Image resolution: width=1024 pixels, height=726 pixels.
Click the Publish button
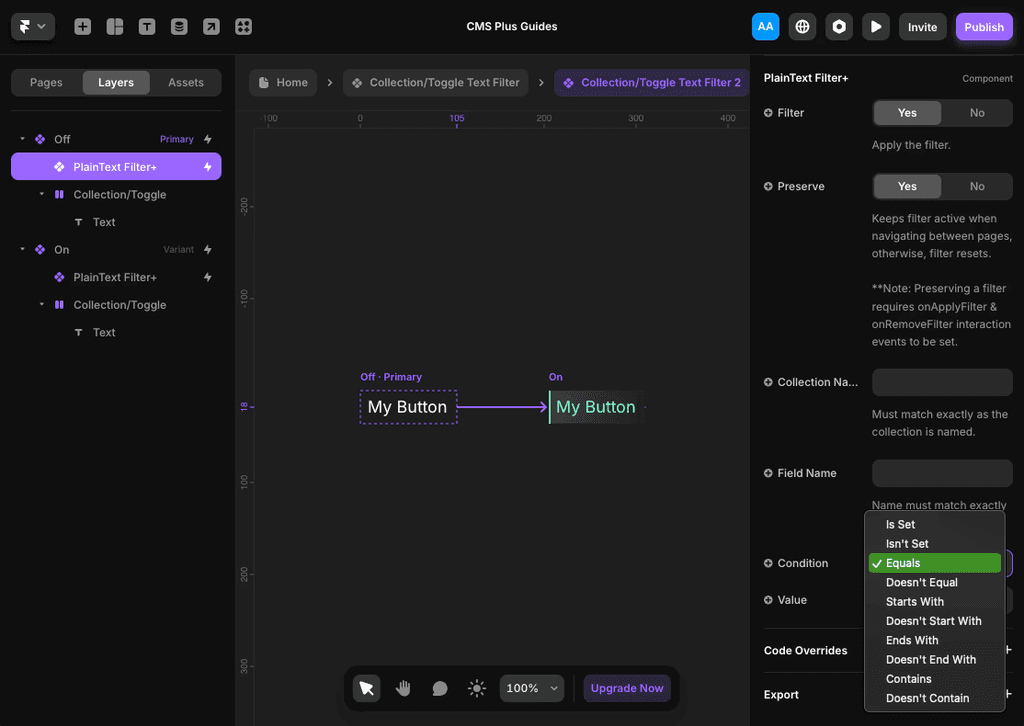pos(984,26)
